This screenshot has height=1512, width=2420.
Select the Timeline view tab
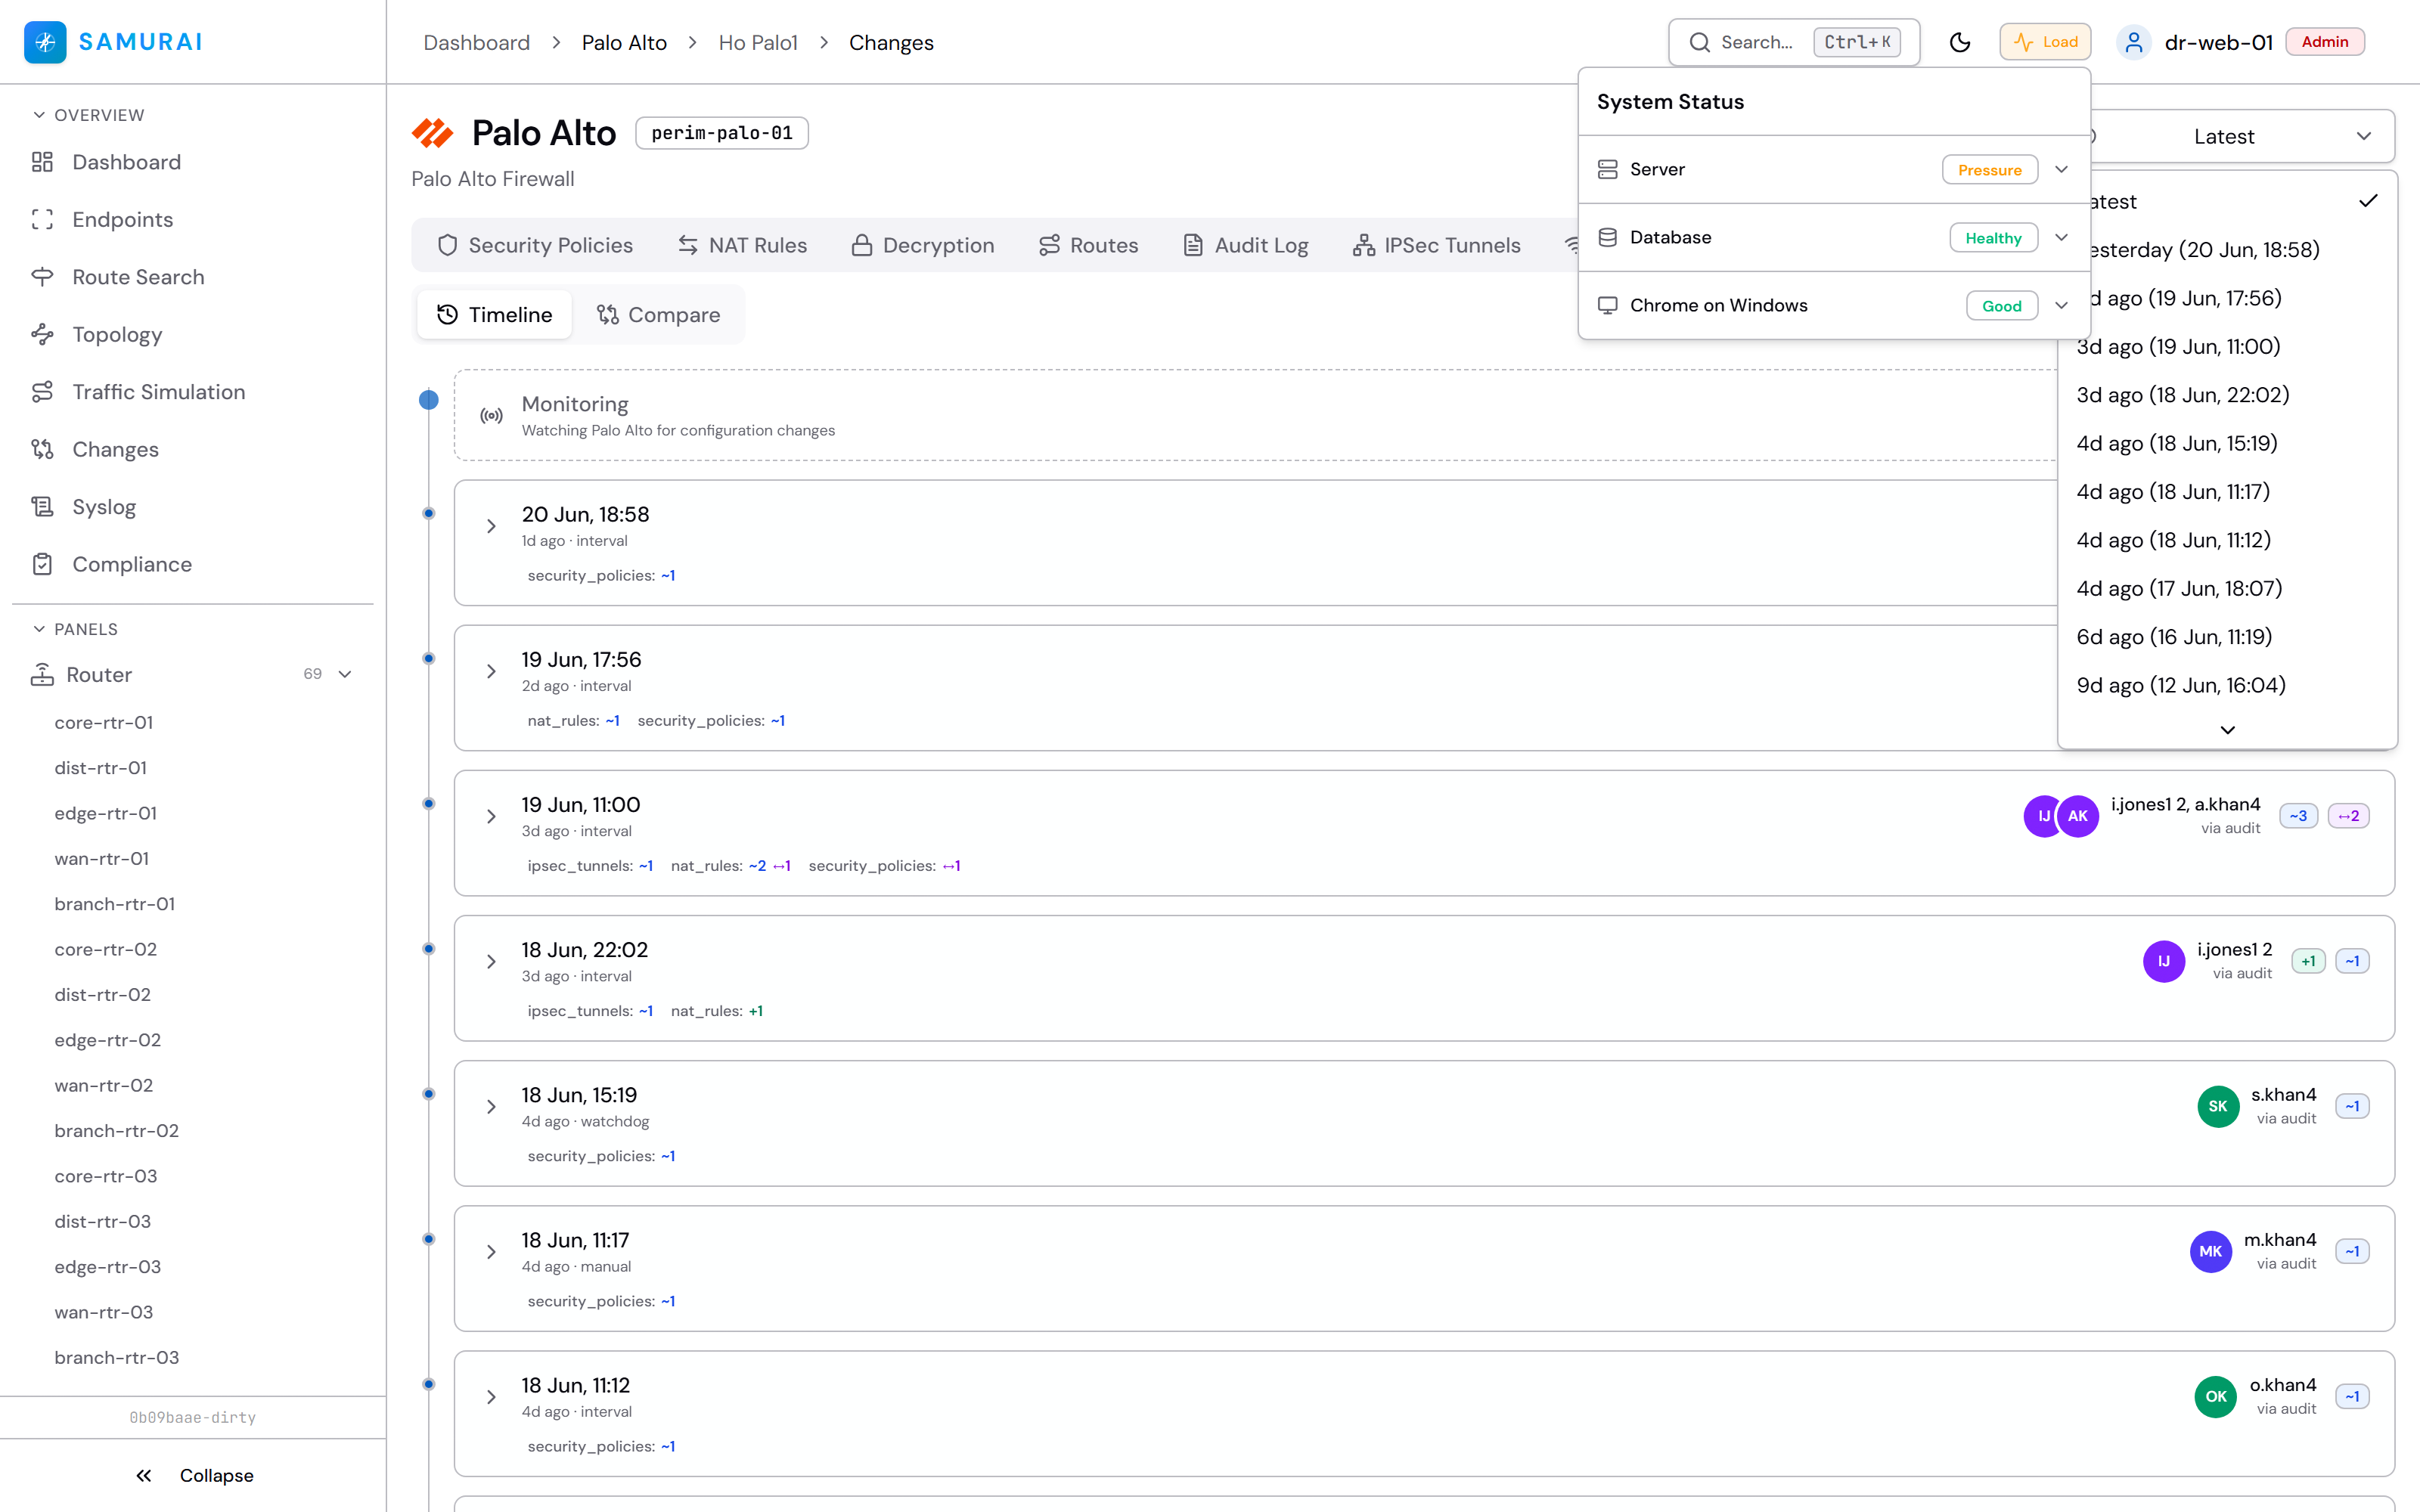(x=494, y=315)
